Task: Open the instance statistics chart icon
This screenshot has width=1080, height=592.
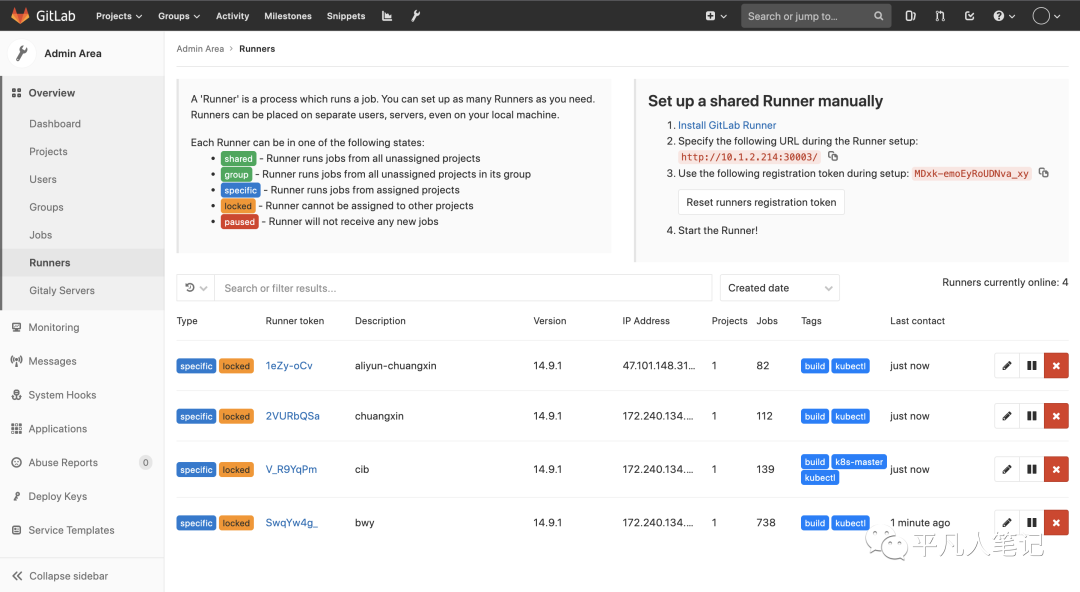Action: pos(387,16)
